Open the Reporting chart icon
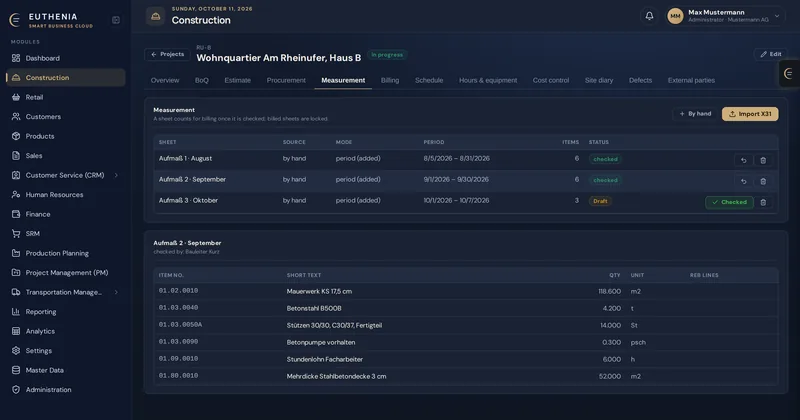Screen dimensions: 800x420 (16, 311)
